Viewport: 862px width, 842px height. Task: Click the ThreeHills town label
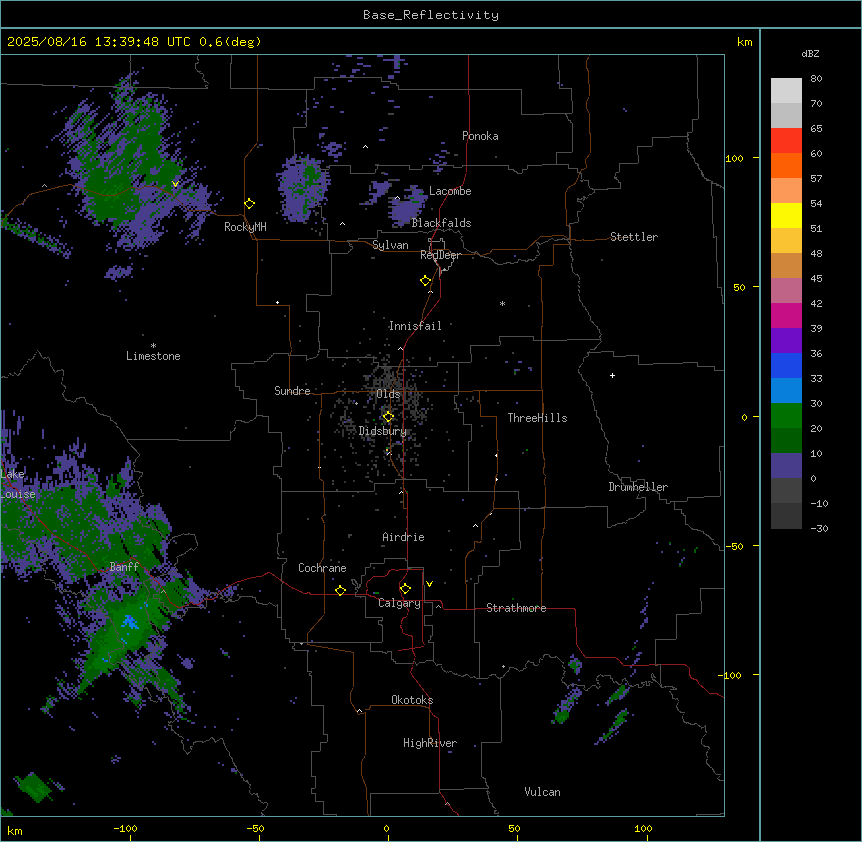[x=537, y=418]
